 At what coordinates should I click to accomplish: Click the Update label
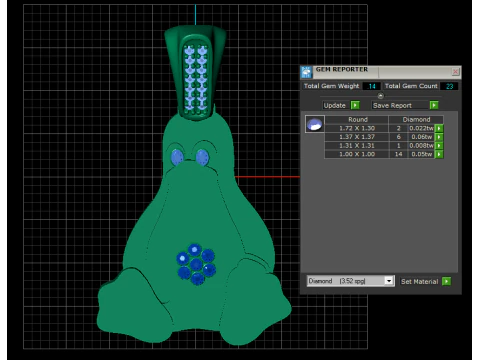point(334,105)
